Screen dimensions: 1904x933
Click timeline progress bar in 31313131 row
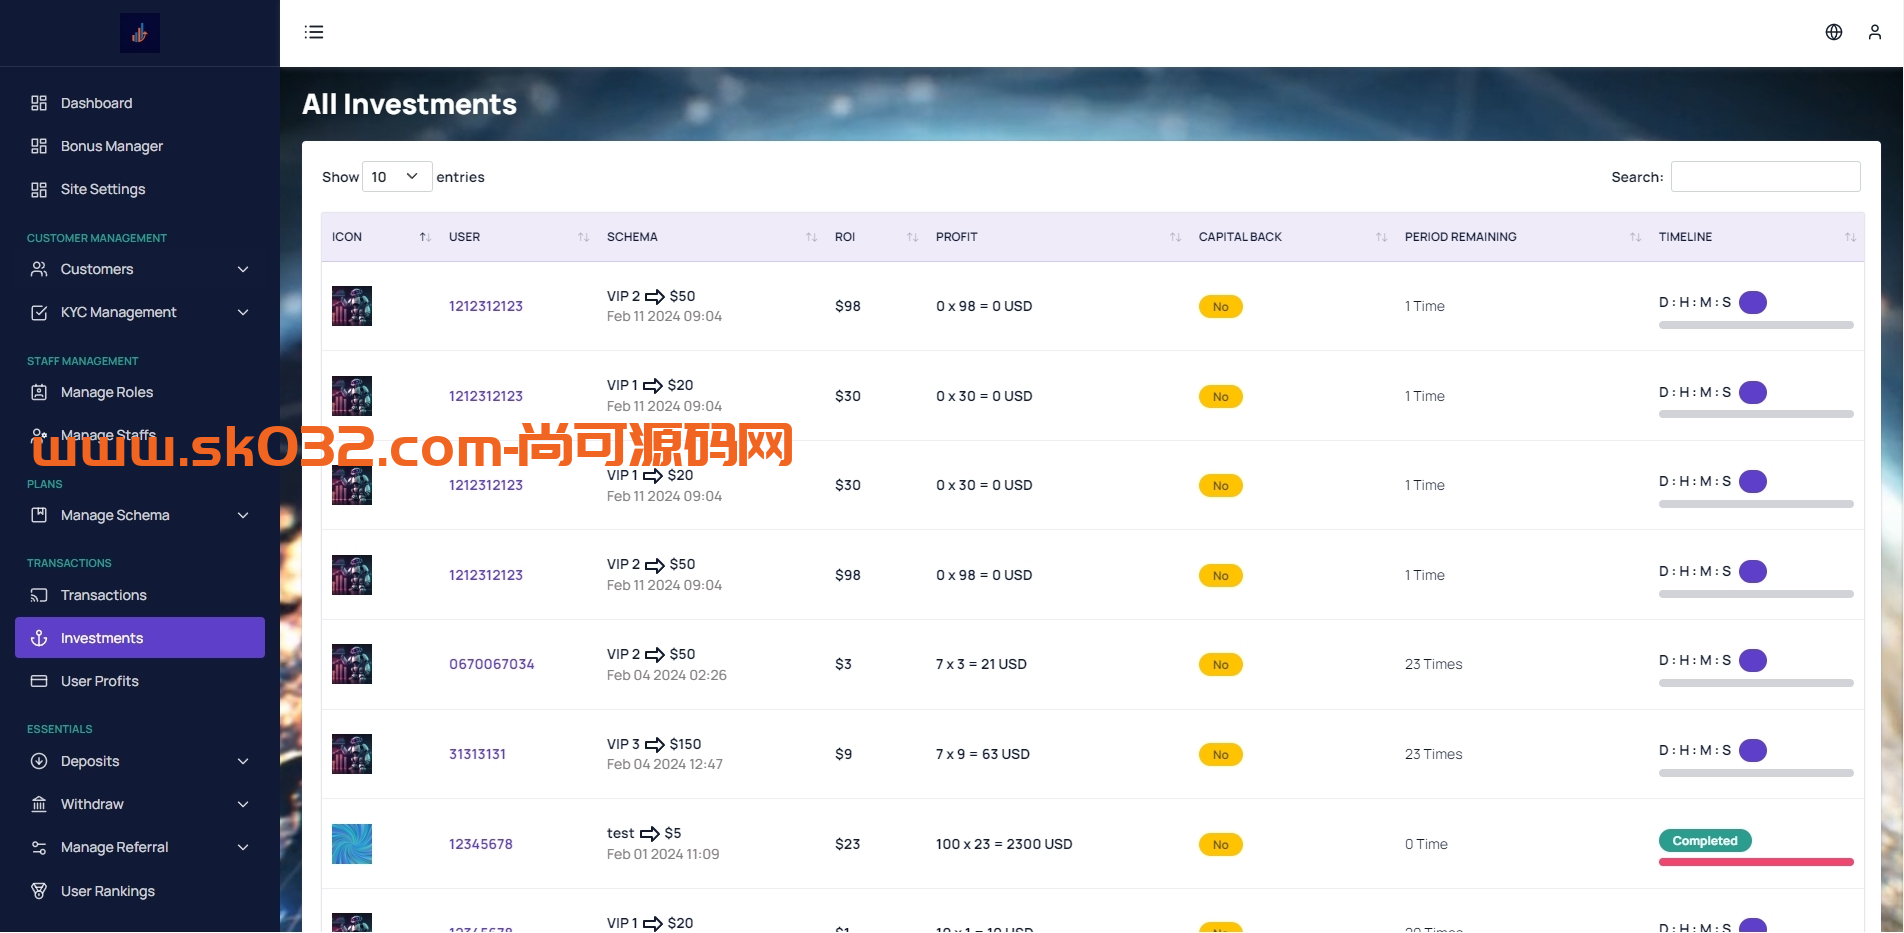pos(1756,773)
